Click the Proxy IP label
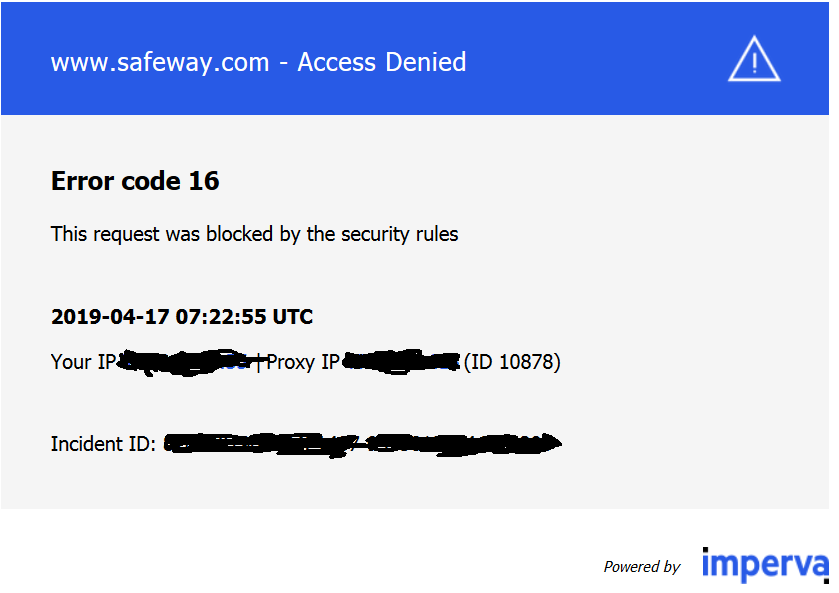Viewport: 839px width, 593px height. pos(303,362)
